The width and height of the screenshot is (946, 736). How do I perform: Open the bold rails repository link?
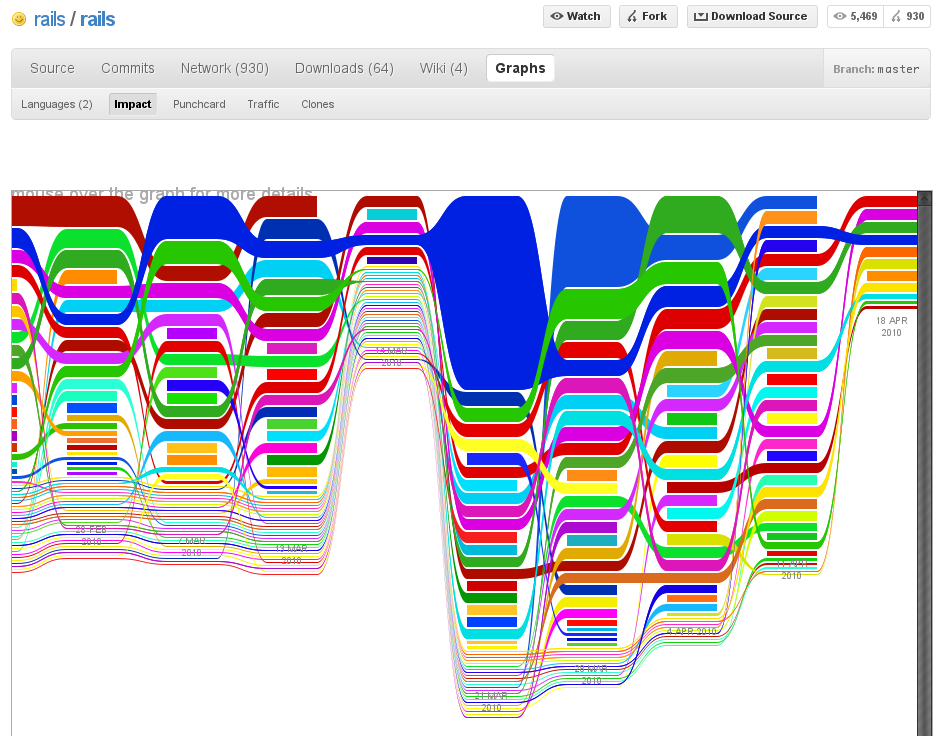pos(97,19)
